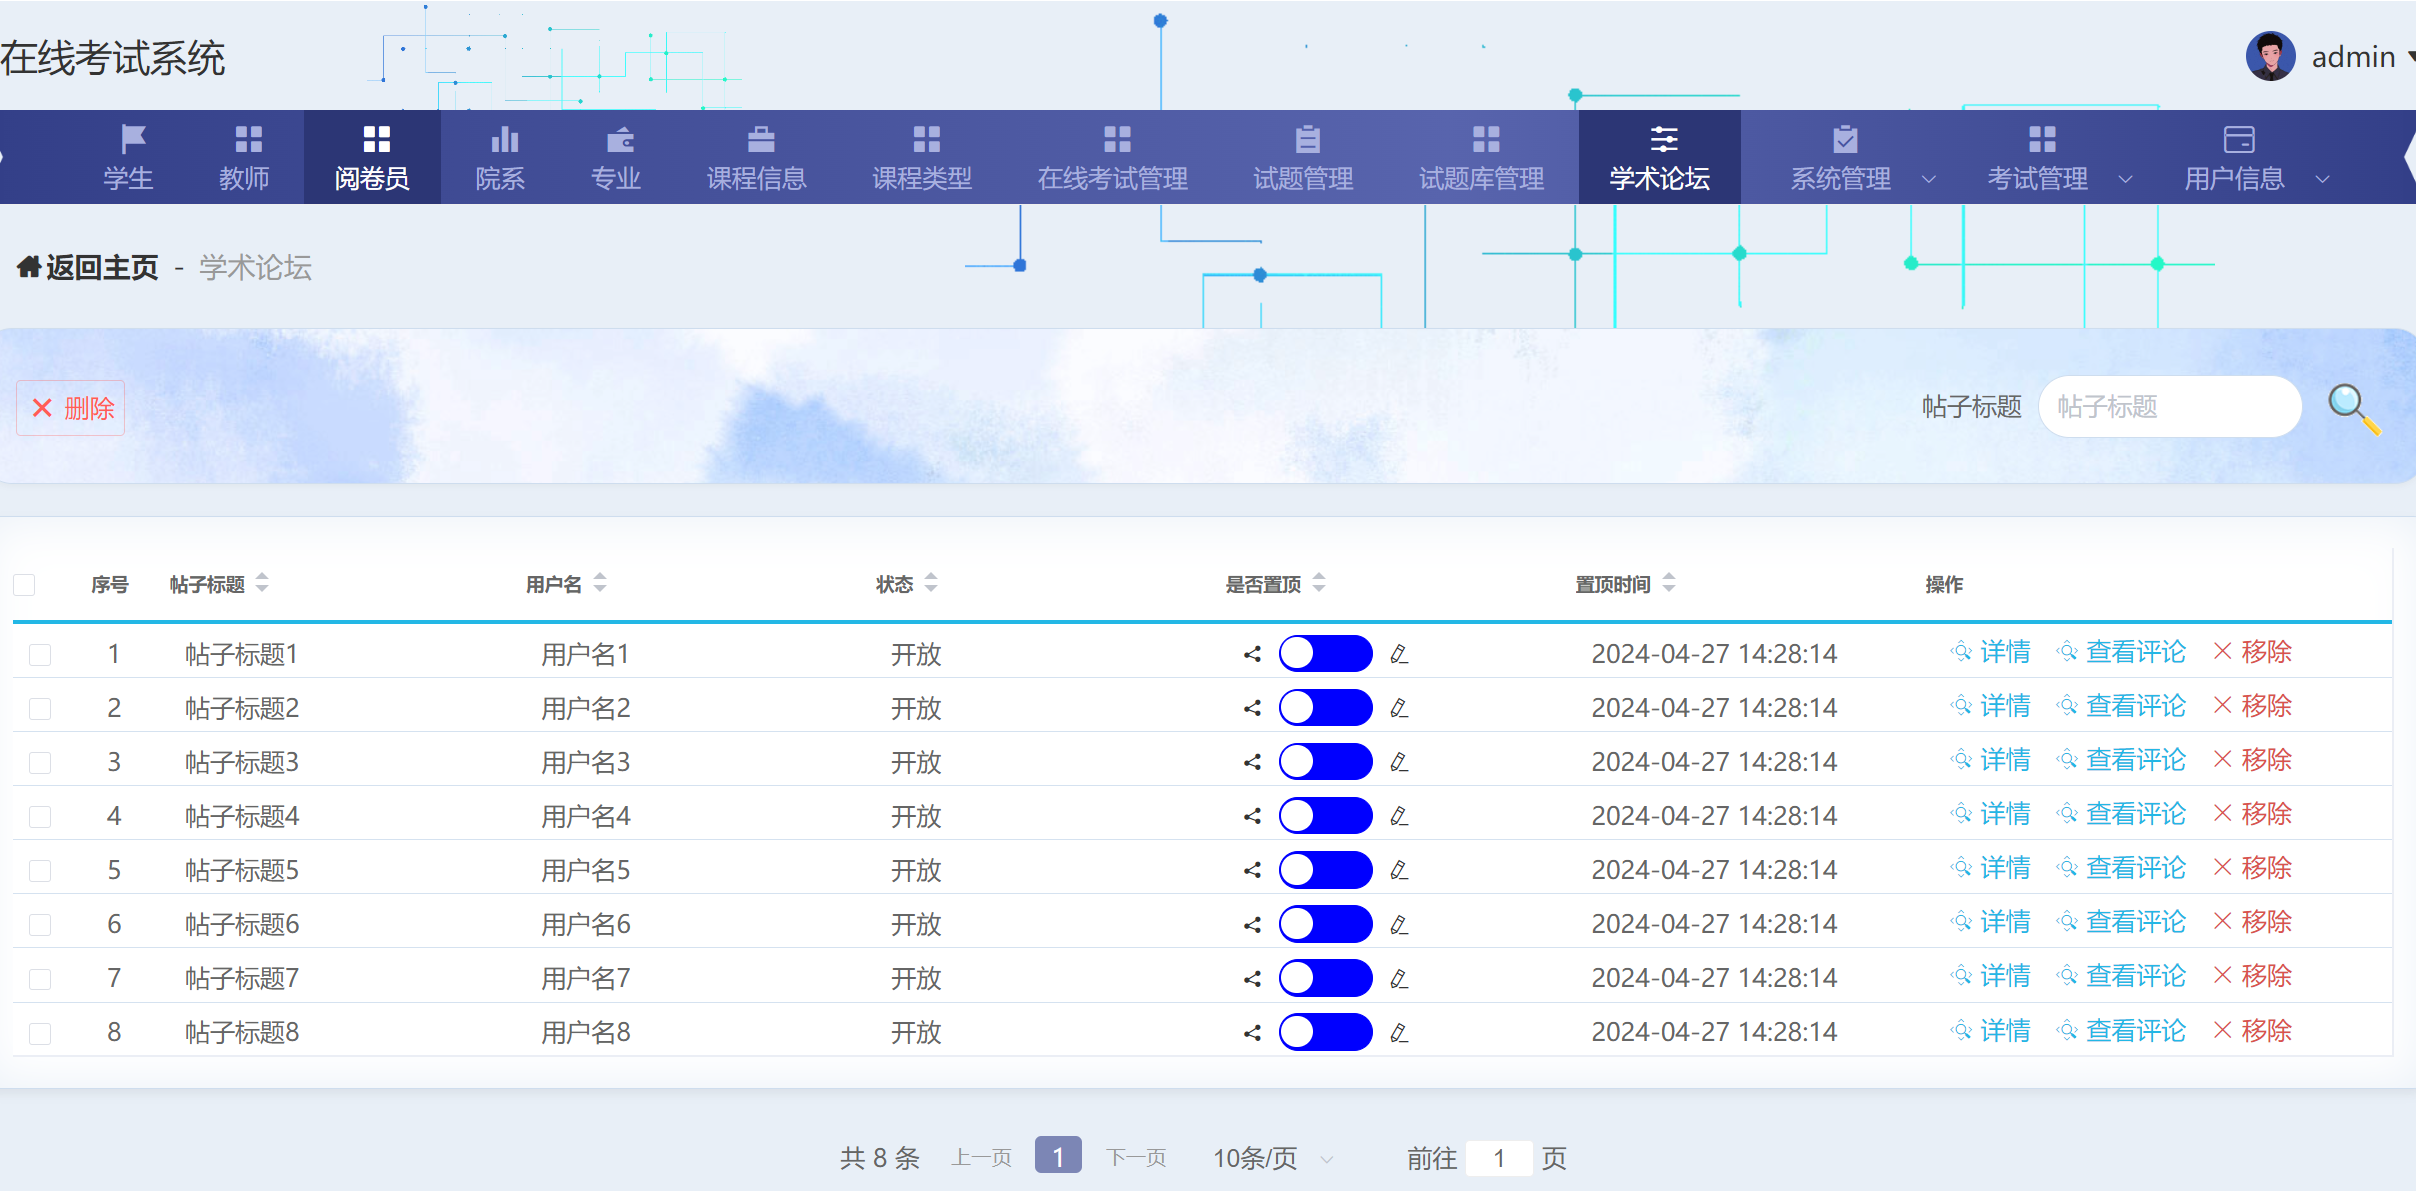
Task: Check the checkbox for row 2
Action: 40,708
